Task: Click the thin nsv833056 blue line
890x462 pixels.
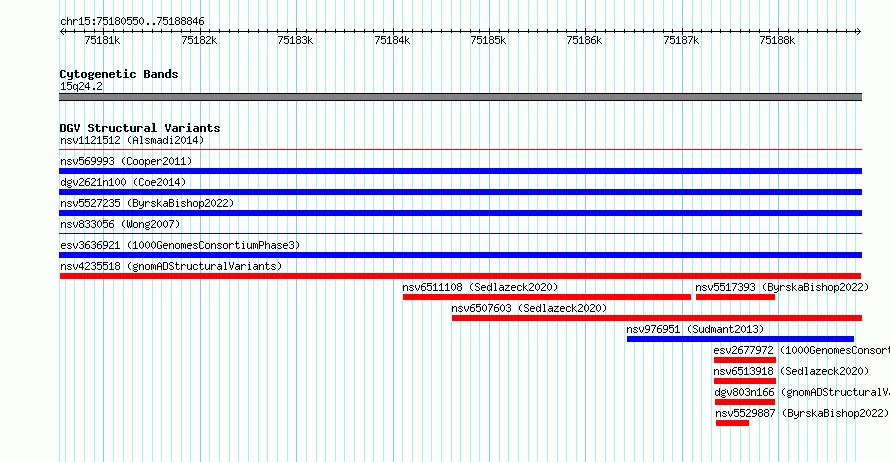Action: [460, 234]
